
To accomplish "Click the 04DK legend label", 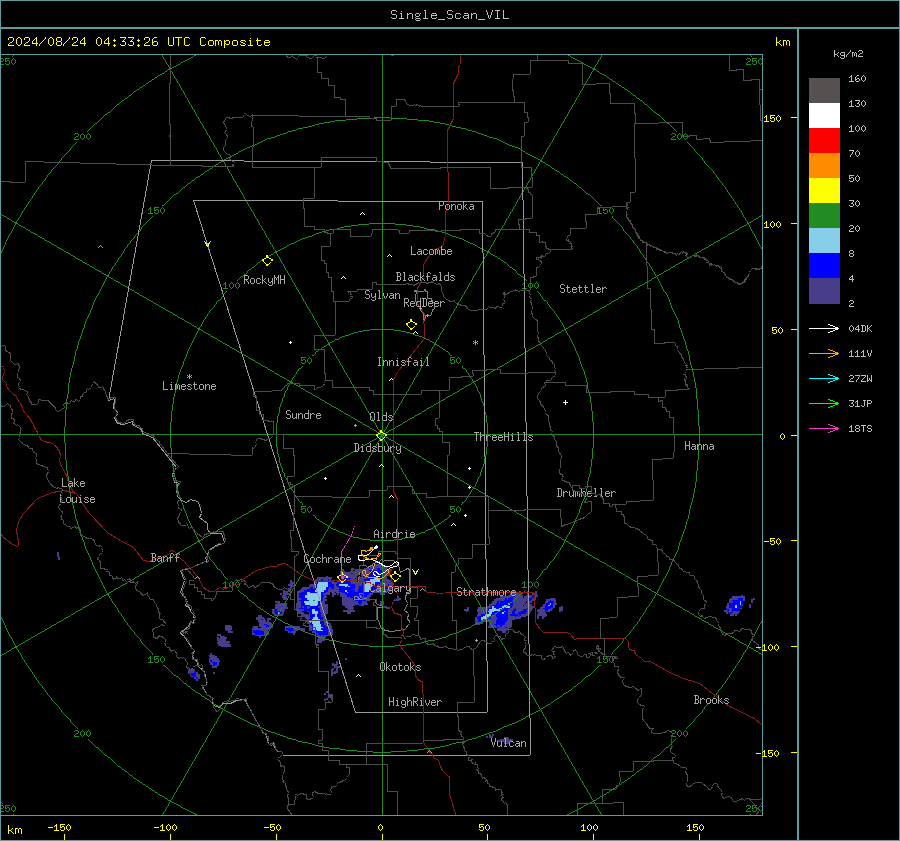I will (x=860, y=328).
